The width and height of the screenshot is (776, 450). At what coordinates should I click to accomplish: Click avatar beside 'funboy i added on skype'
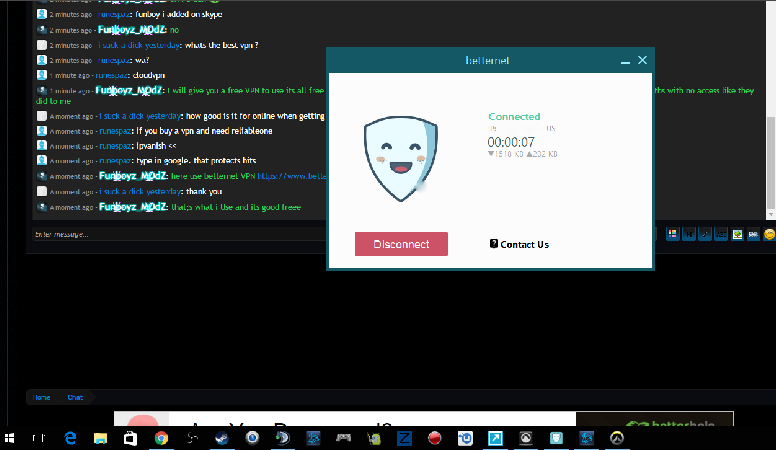(x=42, y=14)
